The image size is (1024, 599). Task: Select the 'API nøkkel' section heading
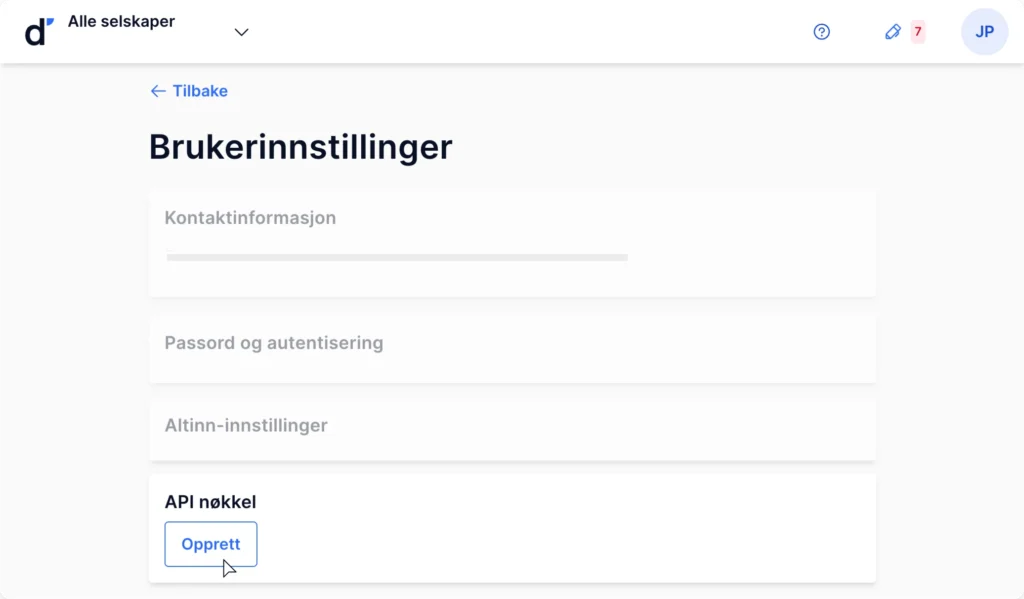point(210,502)
